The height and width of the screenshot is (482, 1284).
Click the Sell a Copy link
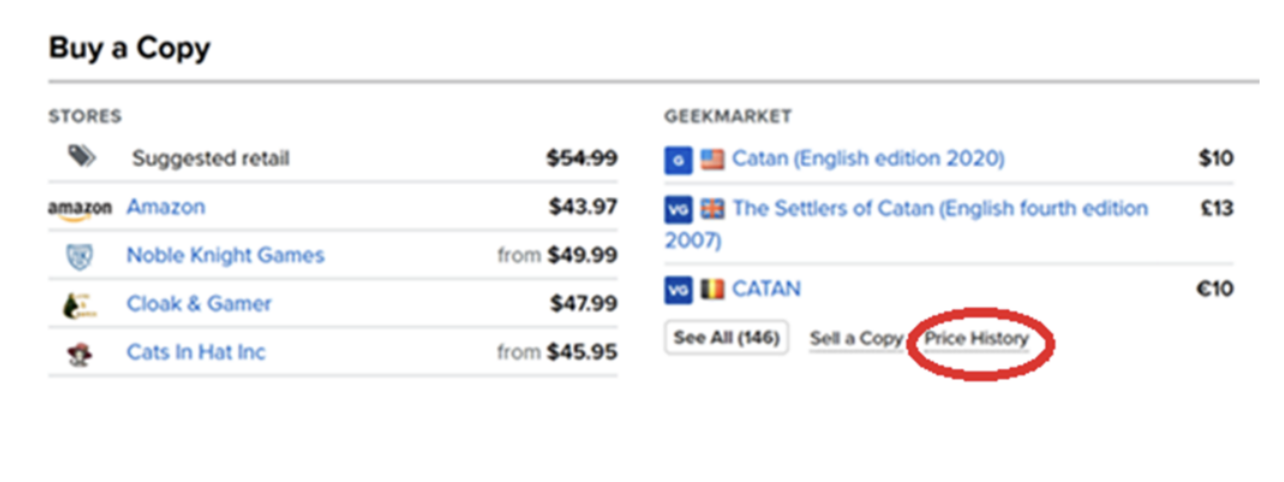[855, 338]
